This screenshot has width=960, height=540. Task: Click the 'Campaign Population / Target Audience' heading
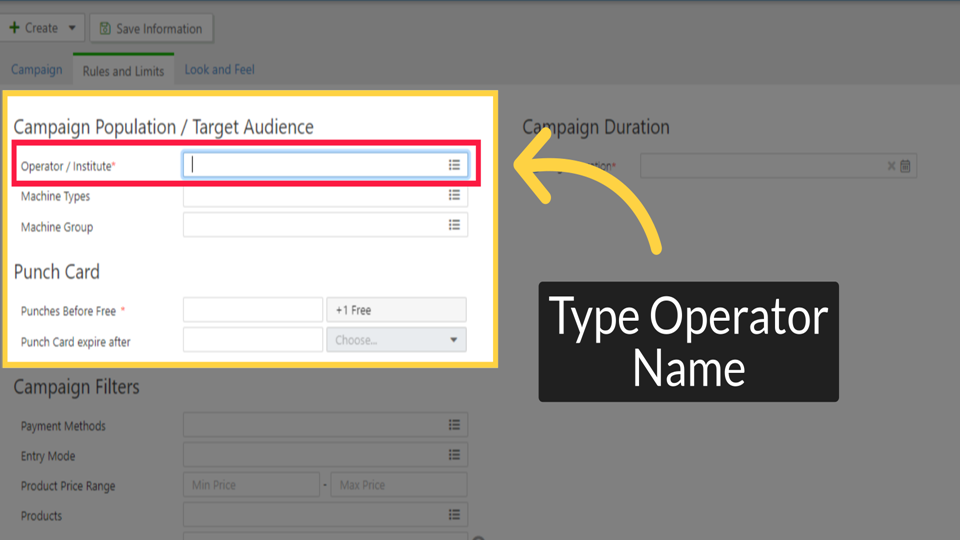pos(163,127)
